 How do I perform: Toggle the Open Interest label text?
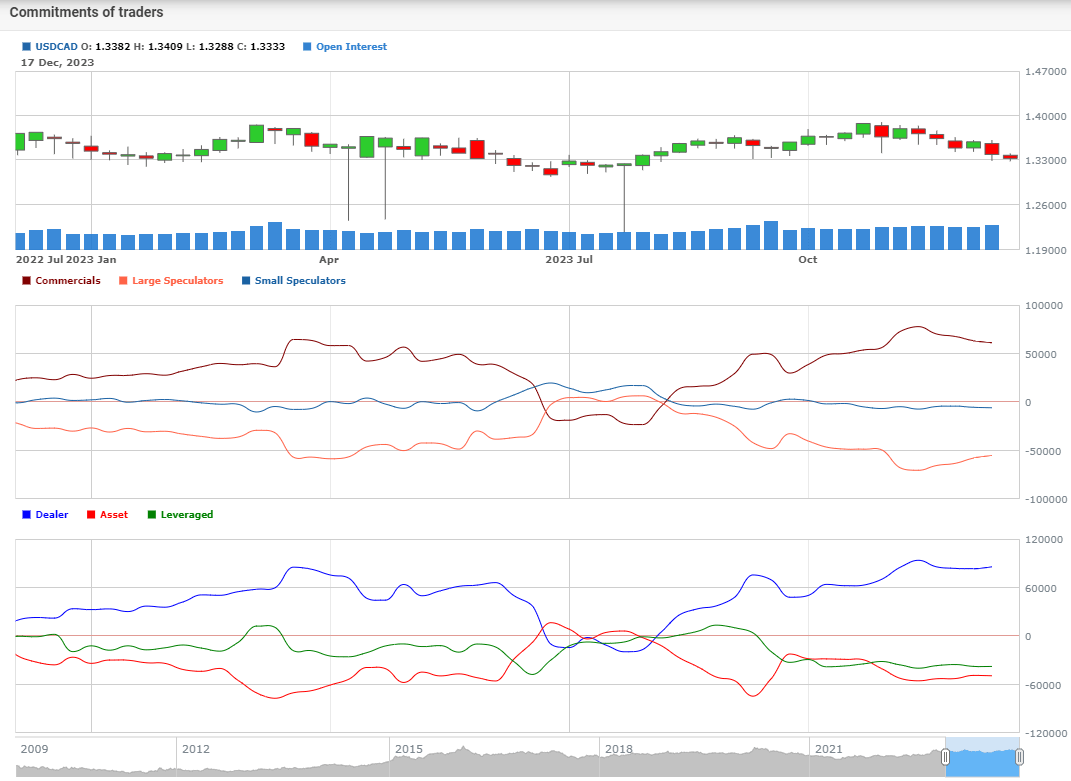pyautogui.click(x=351, y=47)
